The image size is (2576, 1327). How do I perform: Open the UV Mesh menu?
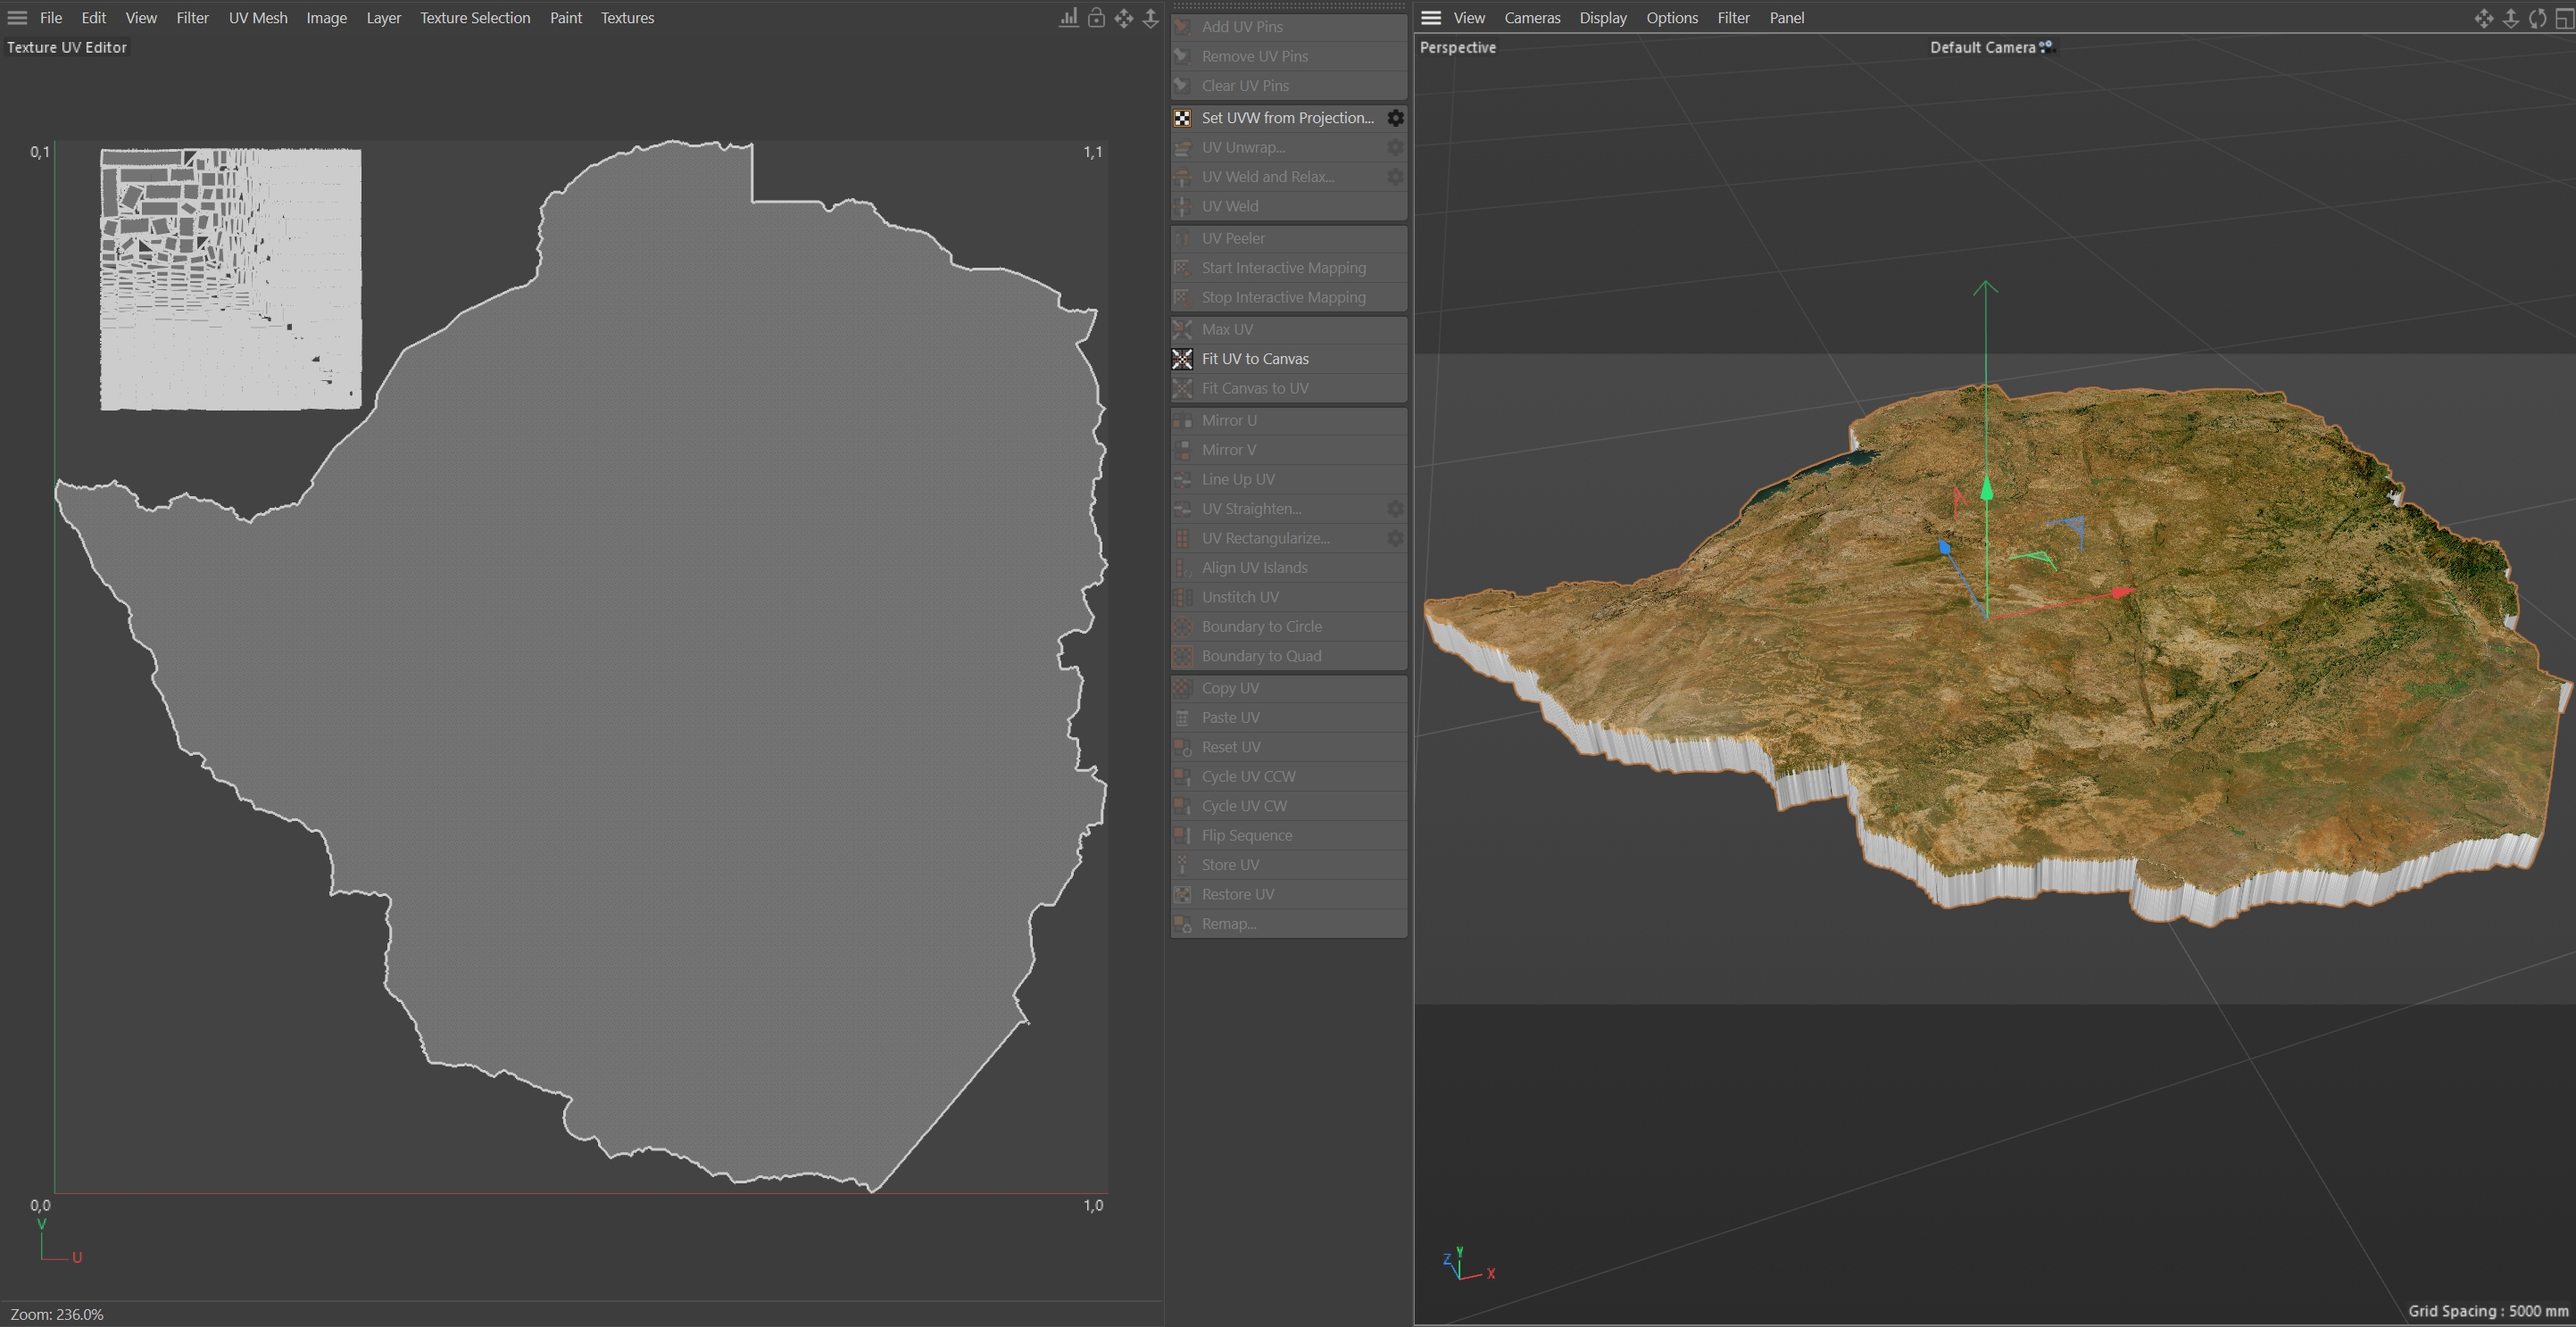[x=257, y=18]
